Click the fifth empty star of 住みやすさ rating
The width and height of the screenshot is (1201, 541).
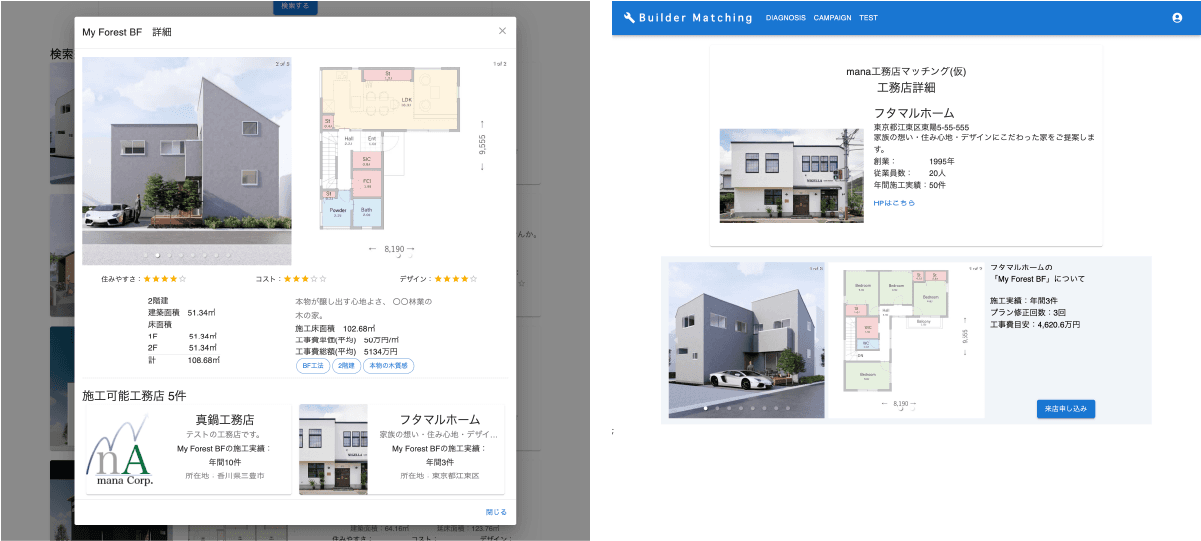182,279
